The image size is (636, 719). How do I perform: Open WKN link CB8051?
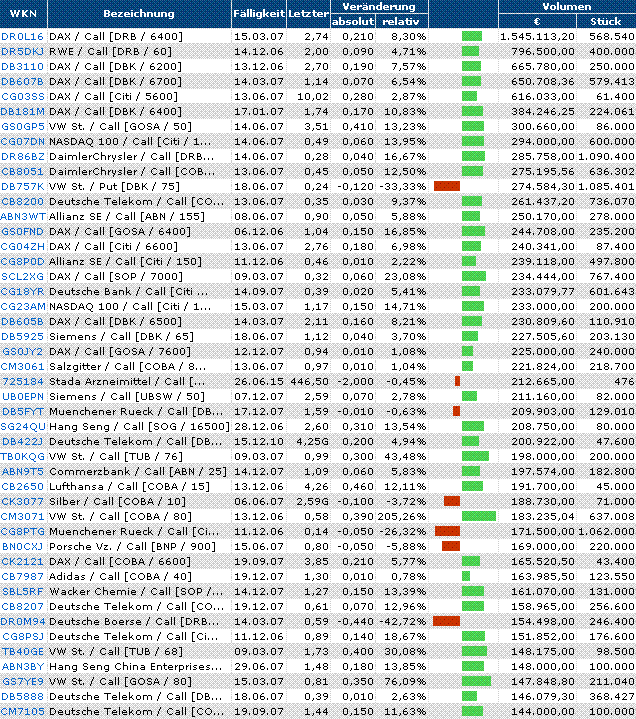pos(22,171)
